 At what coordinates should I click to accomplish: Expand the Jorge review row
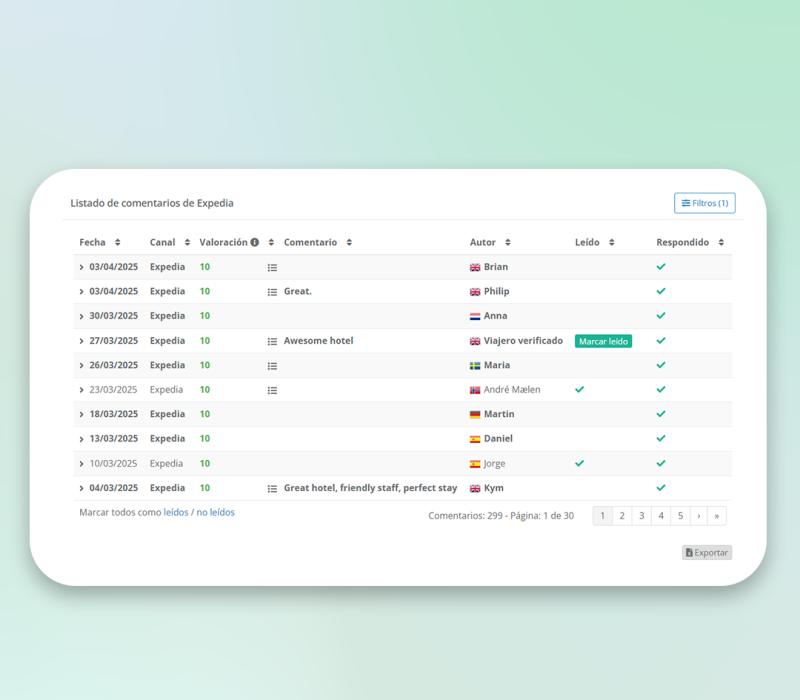coord(81,464)
